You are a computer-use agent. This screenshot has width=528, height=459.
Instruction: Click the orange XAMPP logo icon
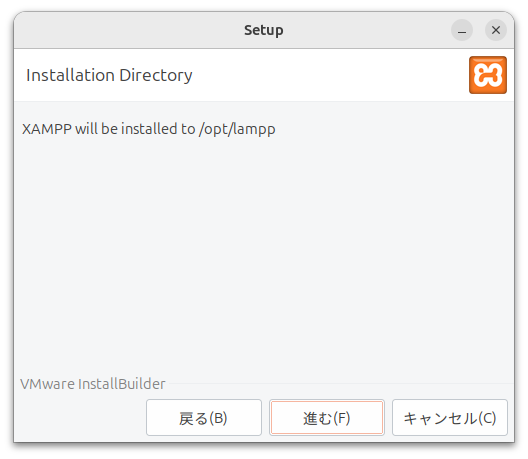point(488,75)
